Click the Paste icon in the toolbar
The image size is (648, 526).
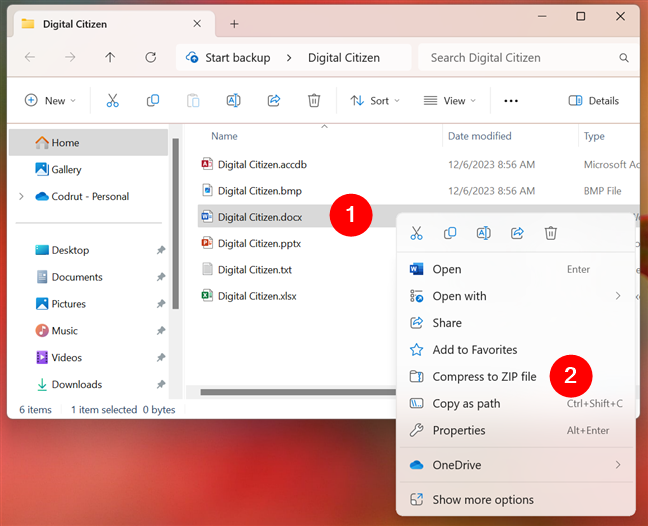click(x=193, y=100)
